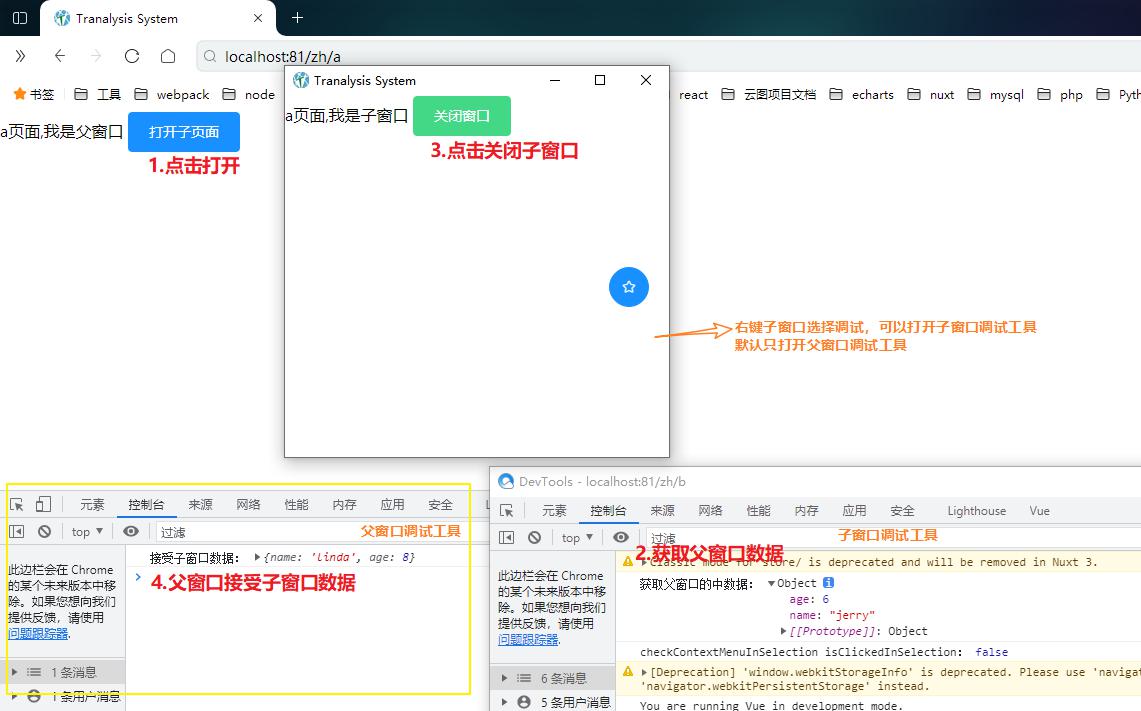Open a new browser tab
Screen dimensions: 1141x711
click(297, 18)
